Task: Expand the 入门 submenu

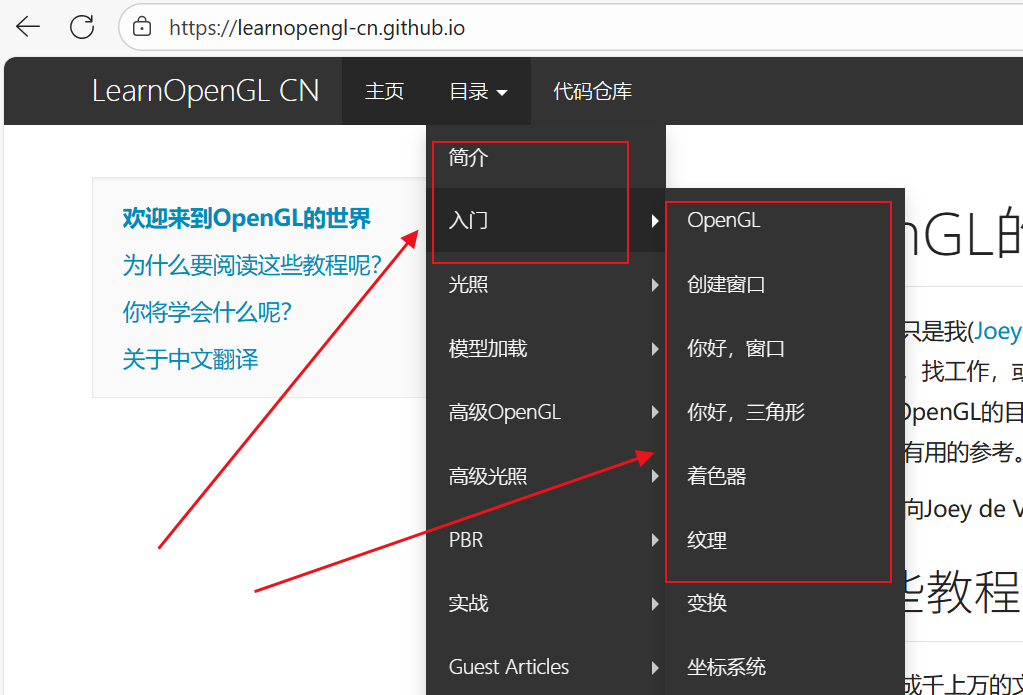Action: point(546,221)
